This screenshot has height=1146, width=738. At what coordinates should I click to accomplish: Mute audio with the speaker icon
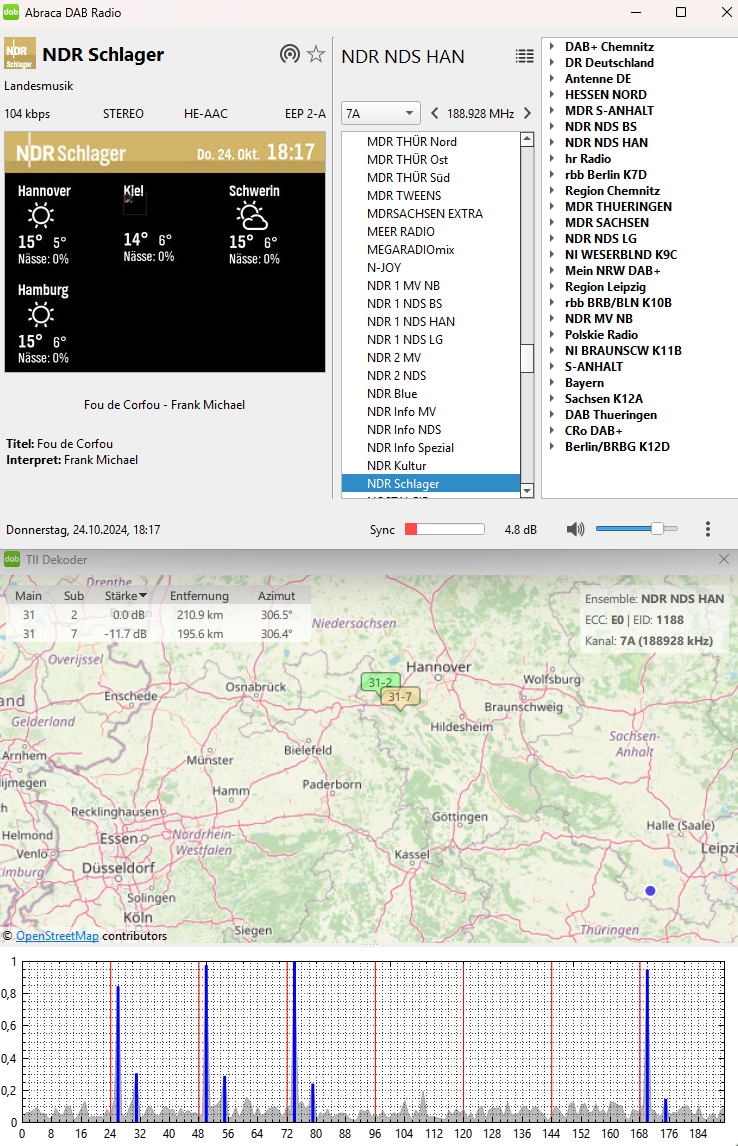coord(576,529)
